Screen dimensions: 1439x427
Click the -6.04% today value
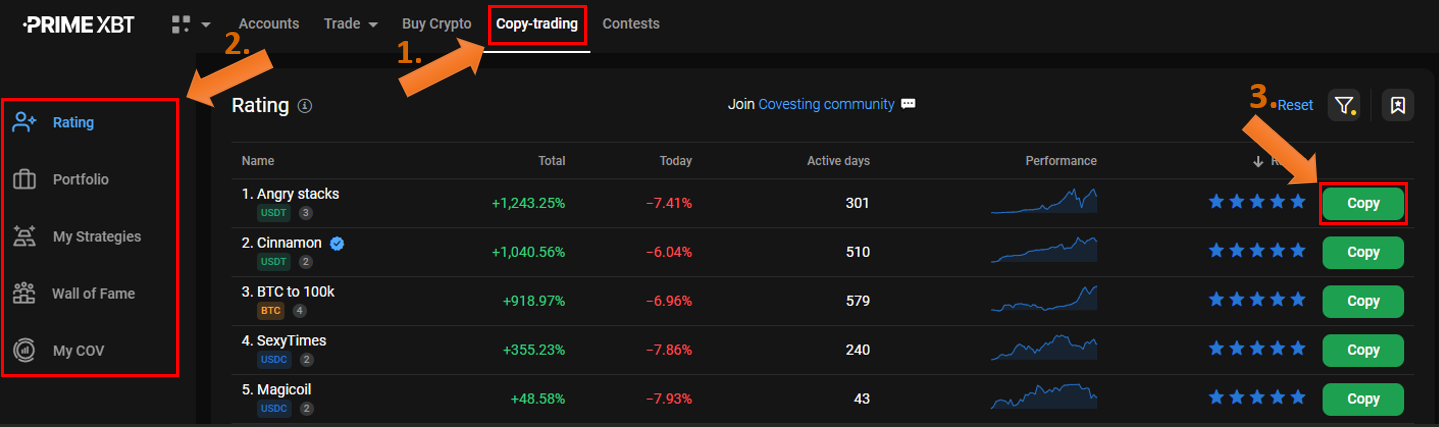click(x=669, y=252)
